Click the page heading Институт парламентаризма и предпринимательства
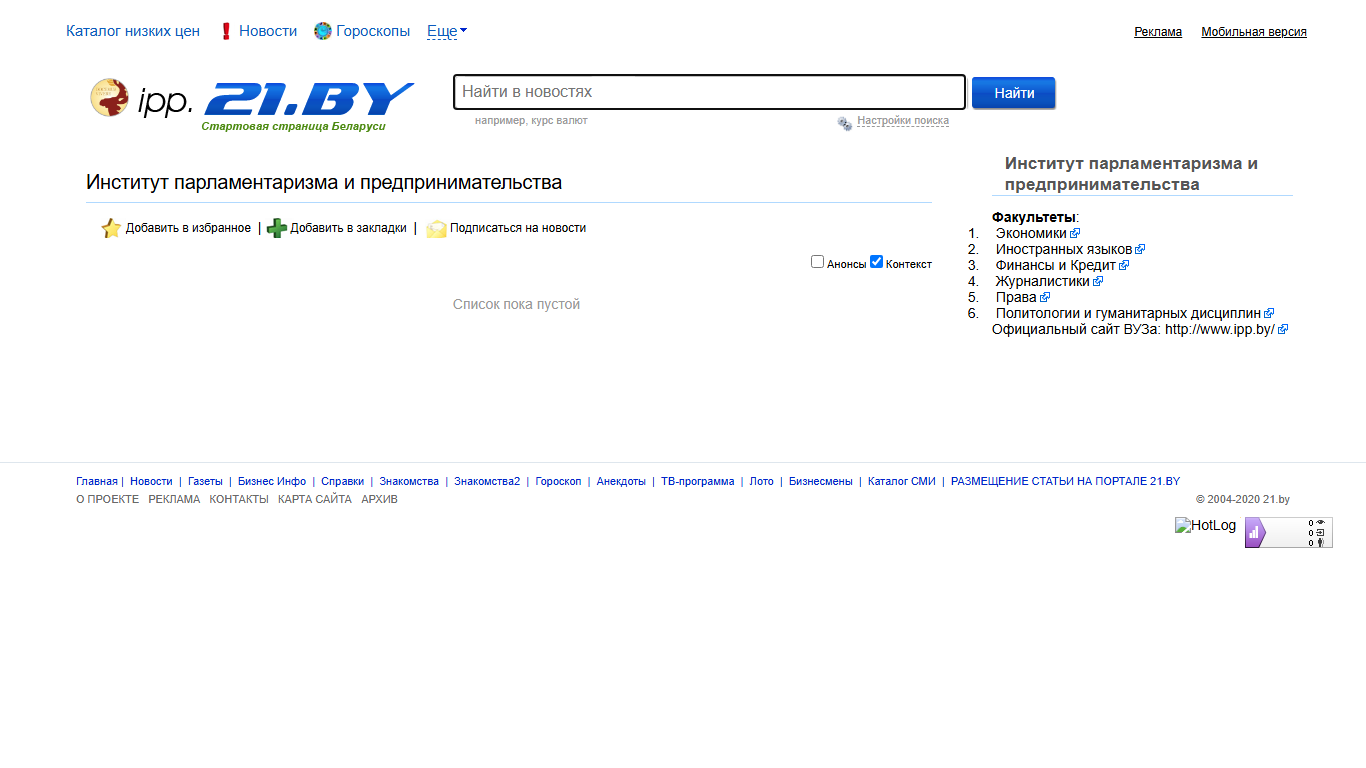This screenshot has height=768, width=1366. click(324, 182)
